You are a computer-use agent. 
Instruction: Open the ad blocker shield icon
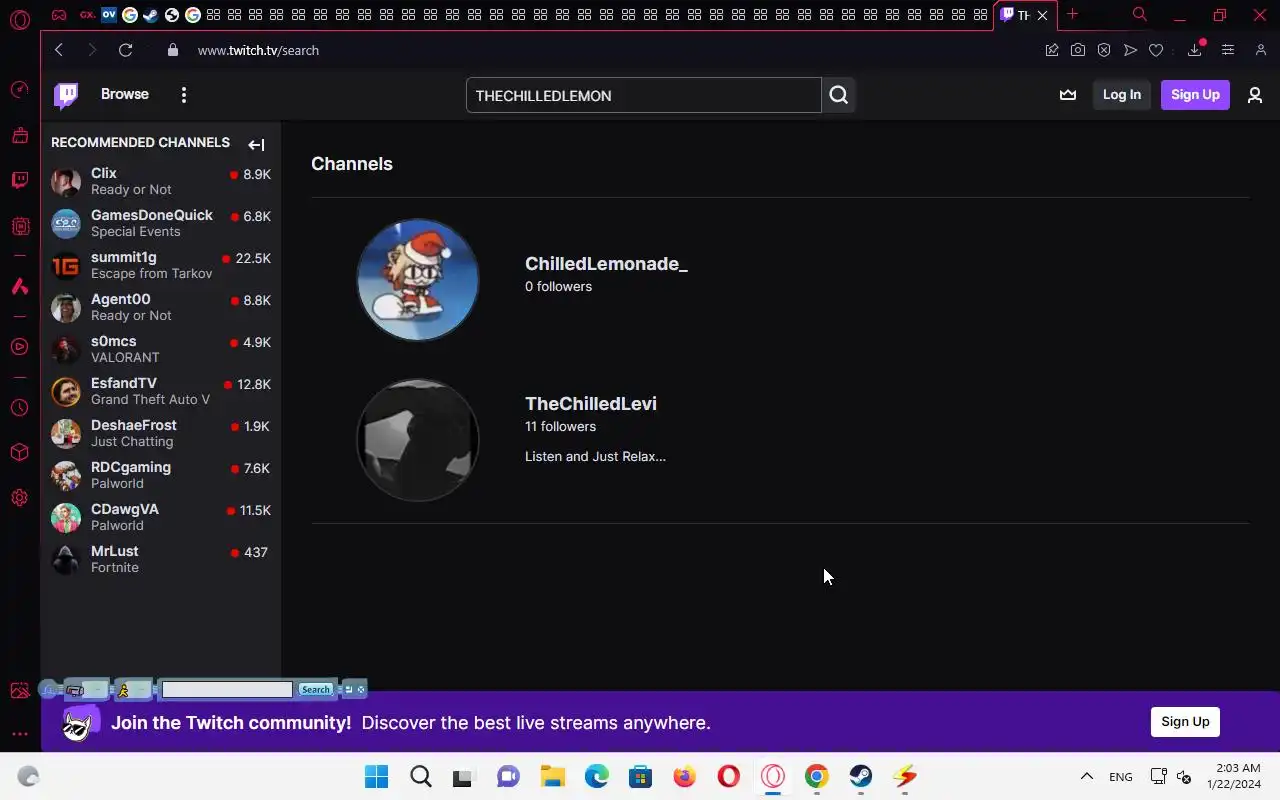click(x=1104, y=50)
